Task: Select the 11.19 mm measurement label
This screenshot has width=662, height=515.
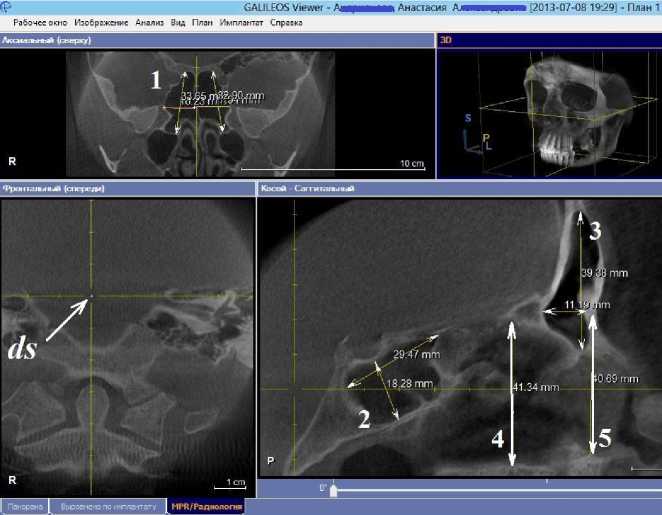Action: (588, 304)
